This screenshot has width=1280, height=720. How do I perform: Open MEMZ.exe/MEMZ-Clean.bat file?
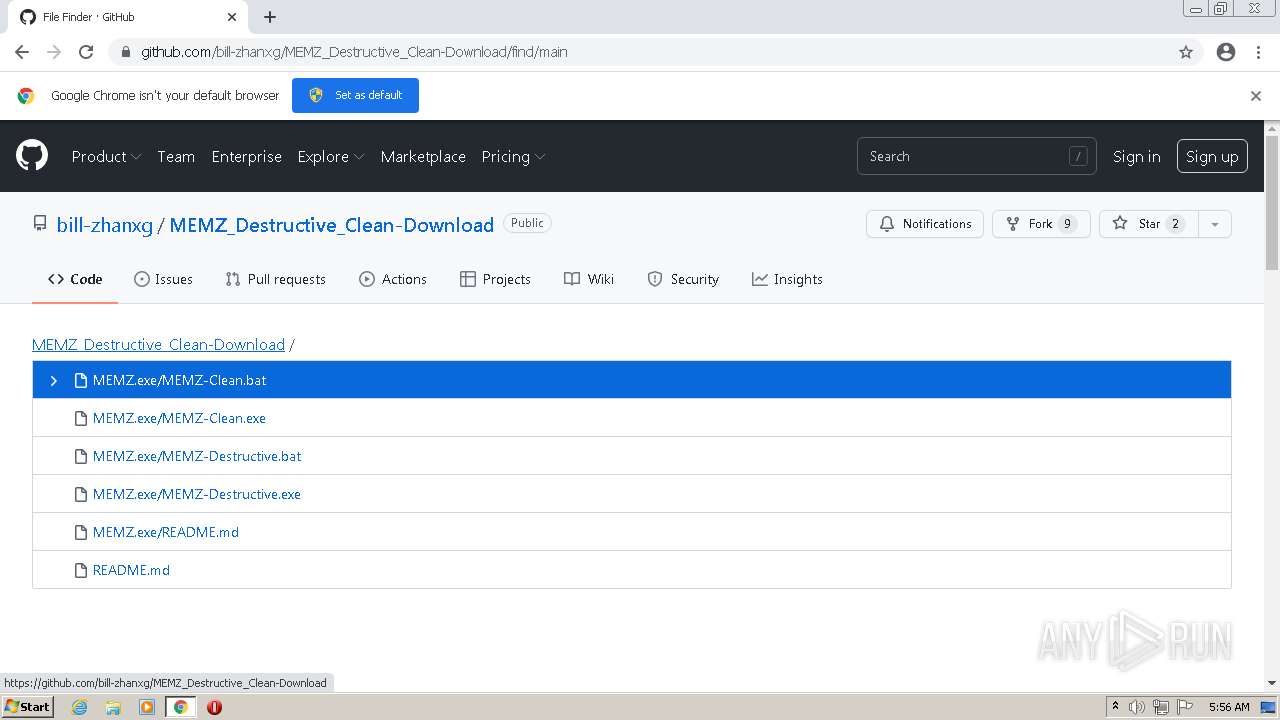coord(179,380)
